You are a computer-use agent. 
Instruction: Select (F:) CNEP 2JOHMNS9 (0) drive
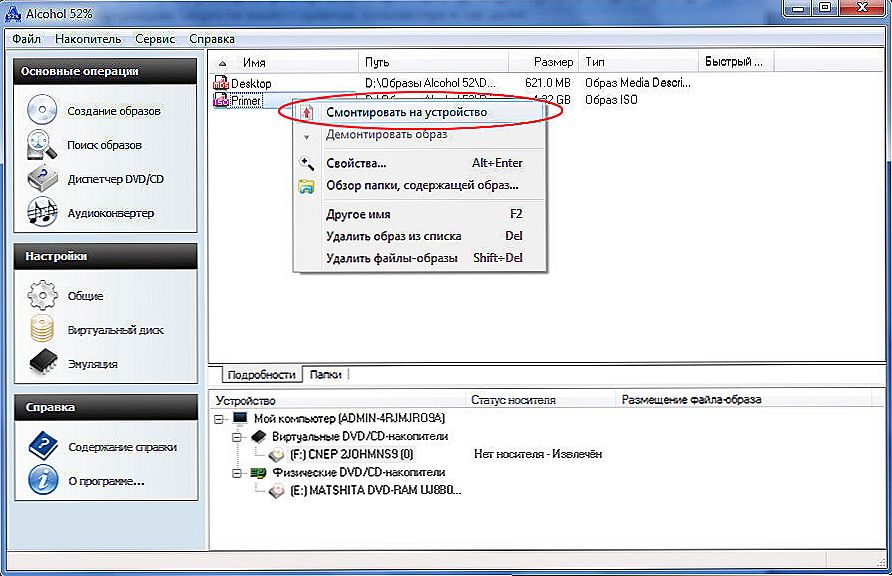(x=351, y=454)
